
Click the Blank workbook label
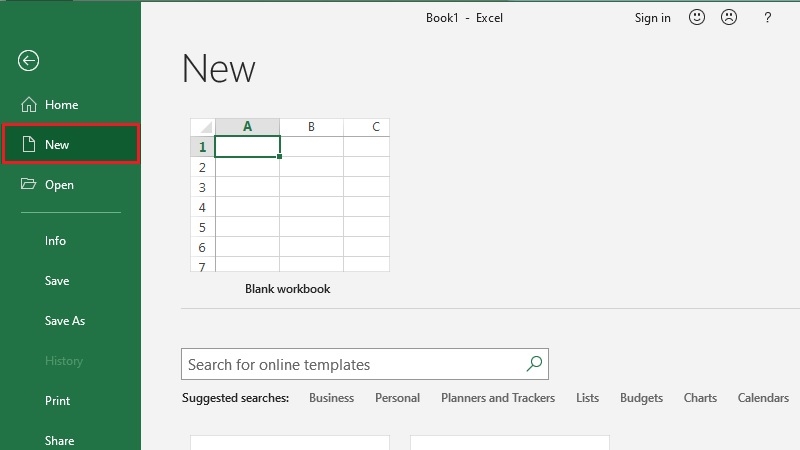click(288, 289)
